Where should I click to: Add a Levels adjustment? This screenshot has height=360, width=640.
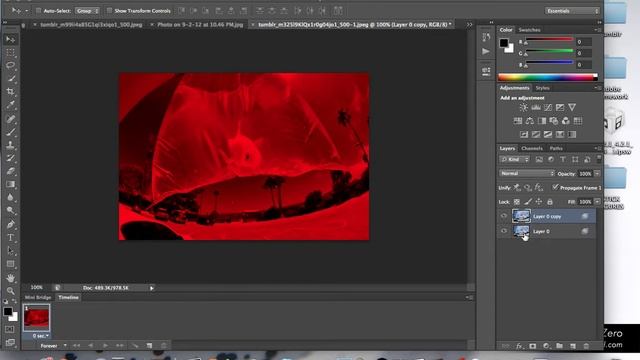pos(536,107)
